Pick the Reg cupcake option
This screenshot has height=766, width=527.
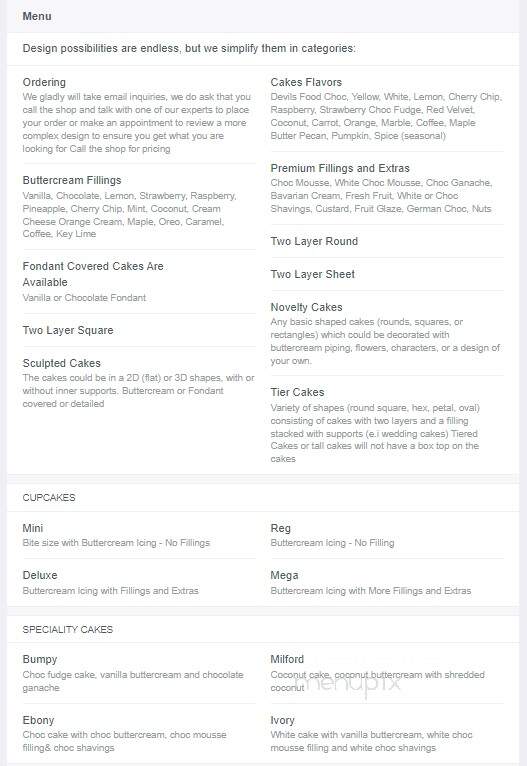[280, 528]
